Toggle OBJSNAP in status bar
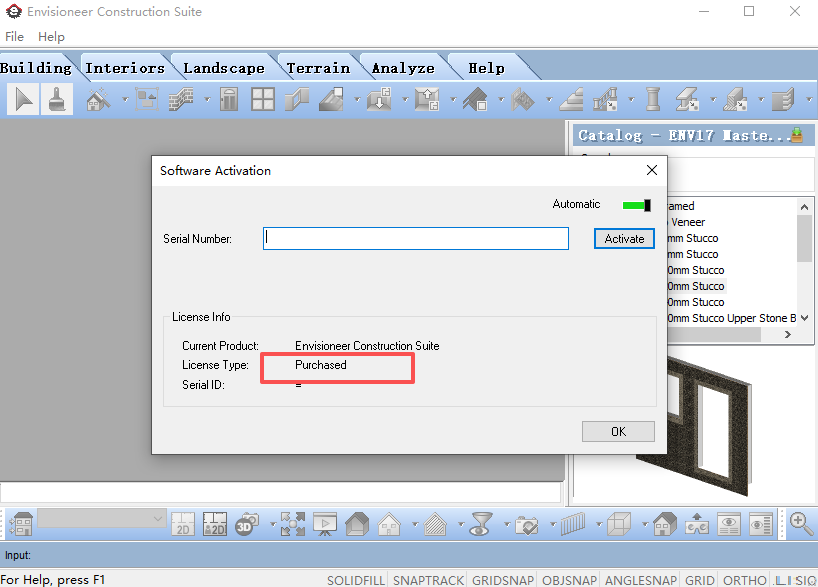The height and width of the screenshot is (587, 818). [x=569, y=580]
